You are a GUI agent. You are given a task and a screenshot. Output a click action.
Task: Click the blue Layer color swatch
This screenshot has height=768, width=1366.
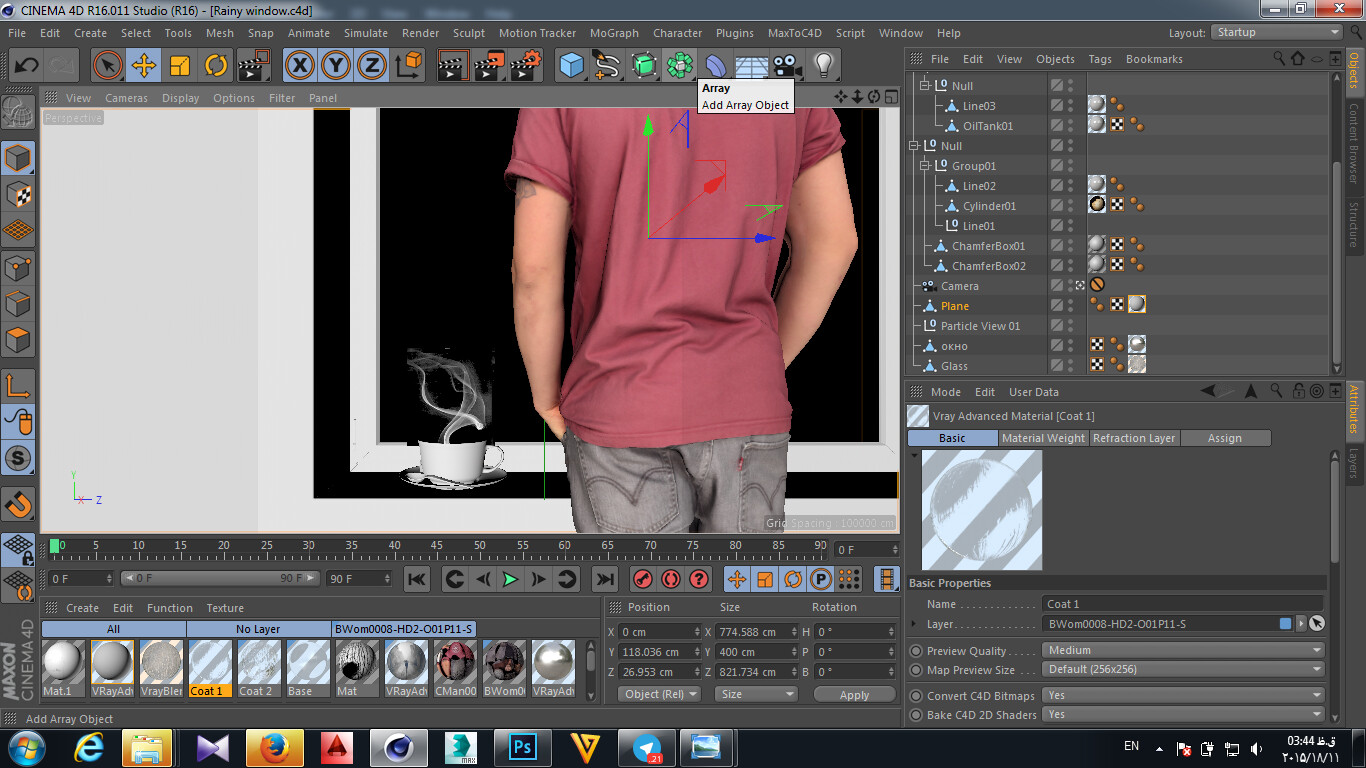point(1285,624)
